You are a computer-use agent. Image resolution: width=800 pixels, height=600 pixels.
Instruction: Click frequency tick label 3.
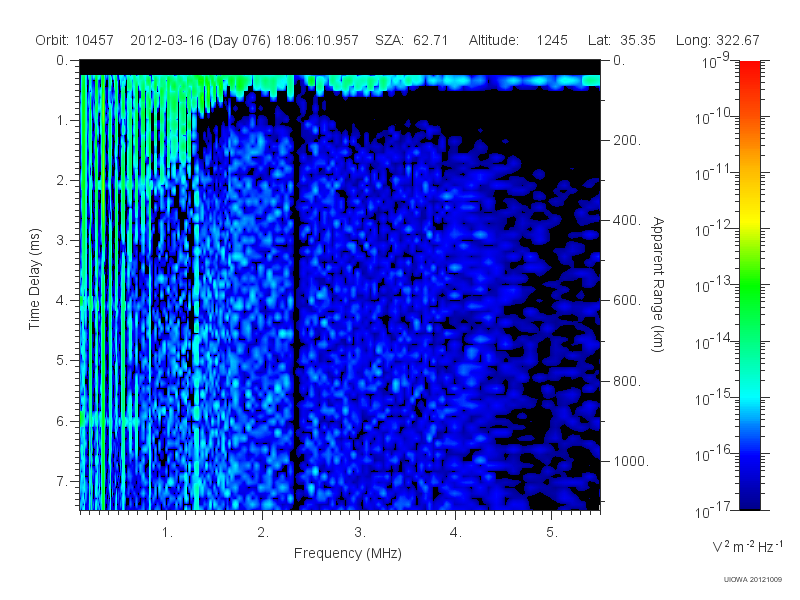coord(360,533)
